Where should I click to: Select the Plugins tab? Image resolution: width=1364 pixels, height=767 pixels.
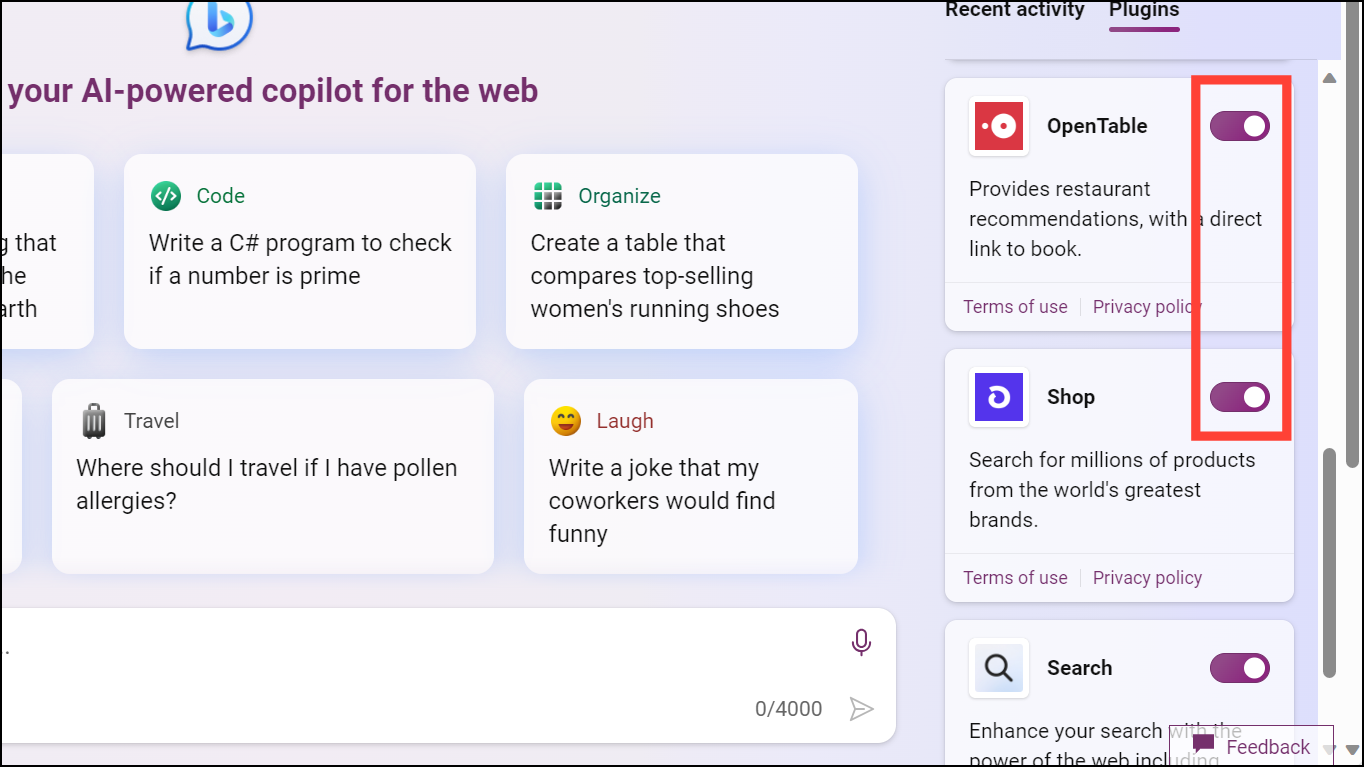pos(1144,11)
